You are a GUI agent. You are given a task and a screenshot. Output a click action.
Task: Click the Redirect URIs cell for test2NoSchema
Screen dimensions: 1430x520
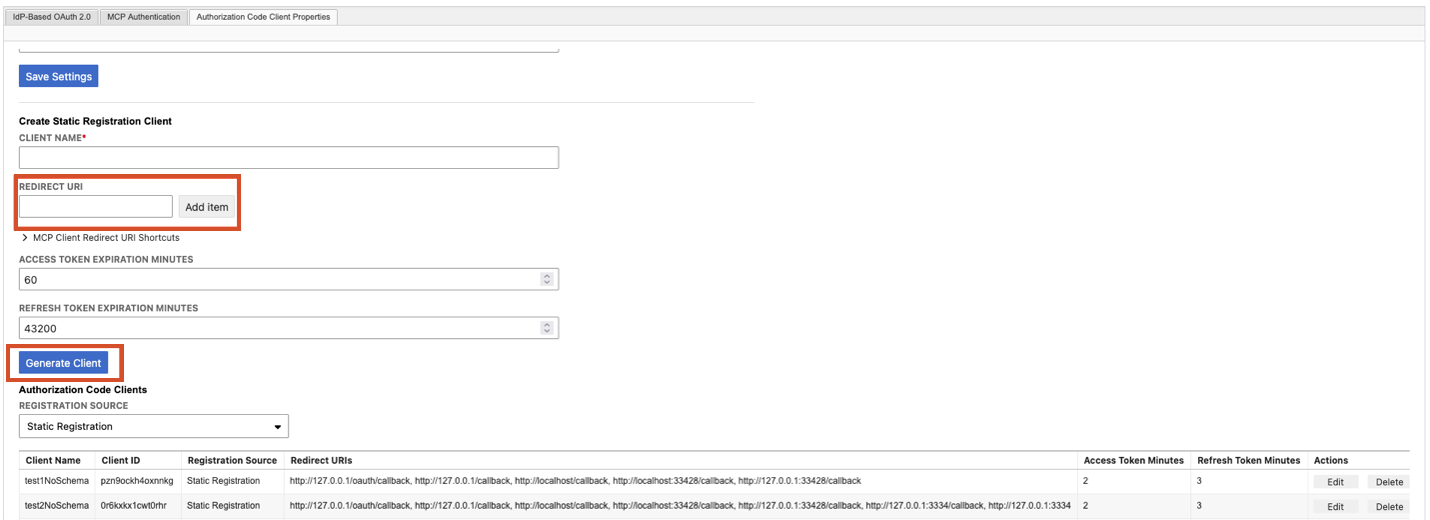click(680, 506)
